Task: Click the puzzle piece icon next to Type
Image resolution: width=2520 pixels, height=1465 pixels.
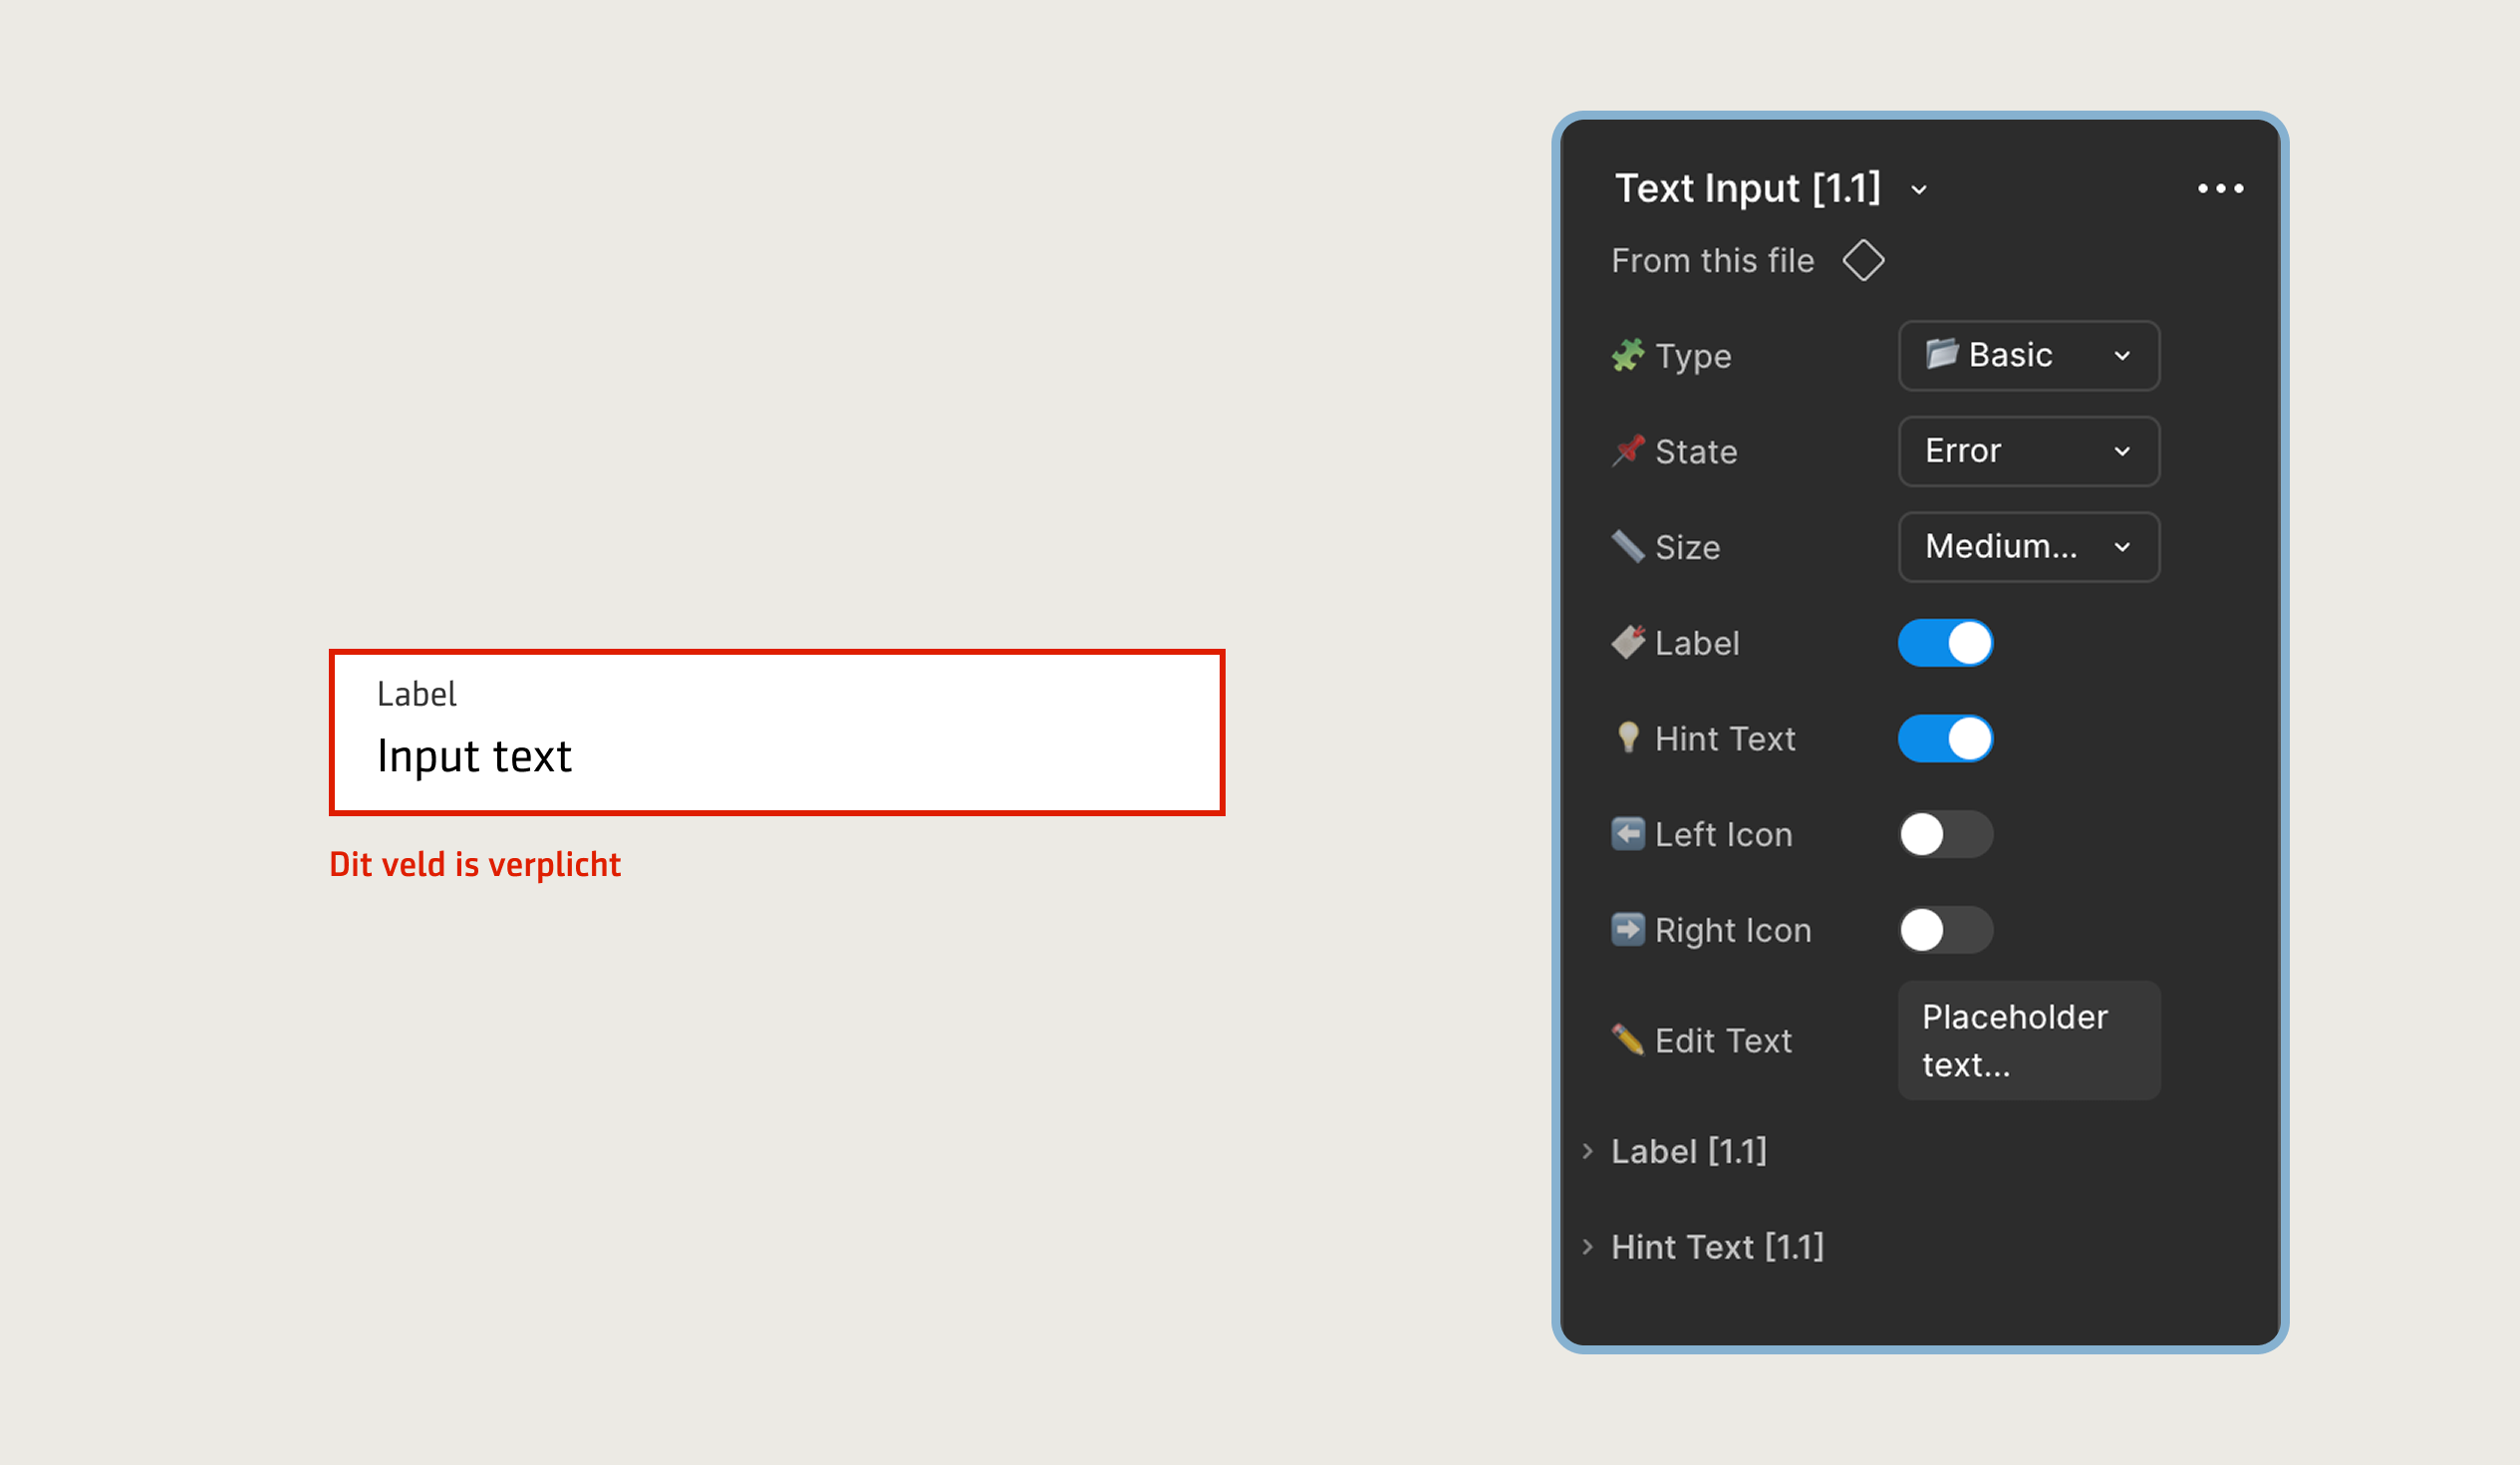Action: coord(1631,356)
